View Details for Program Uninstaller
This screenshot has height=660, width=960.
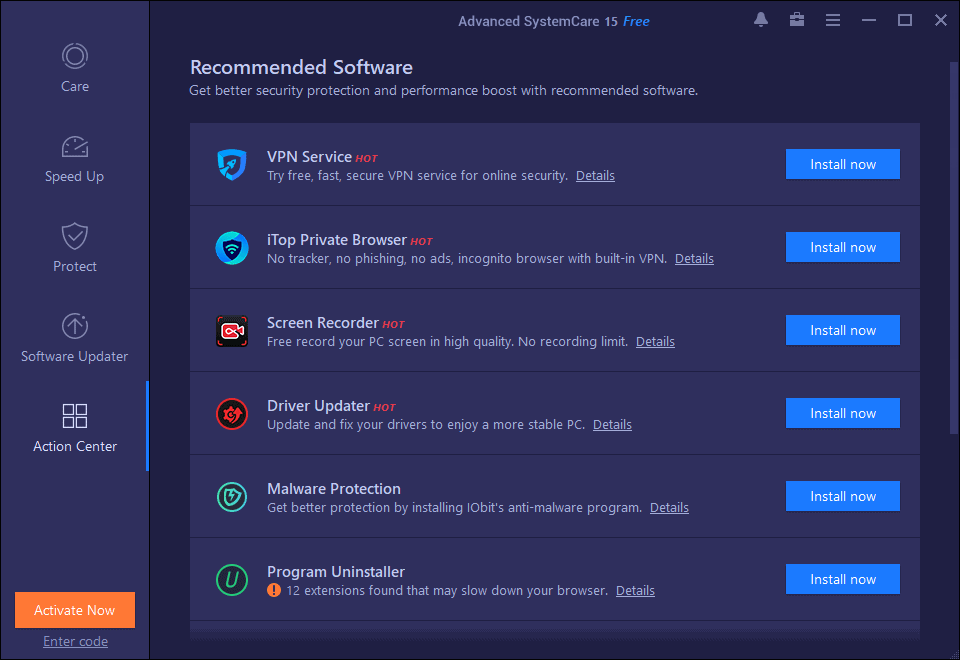click(635, 591)
